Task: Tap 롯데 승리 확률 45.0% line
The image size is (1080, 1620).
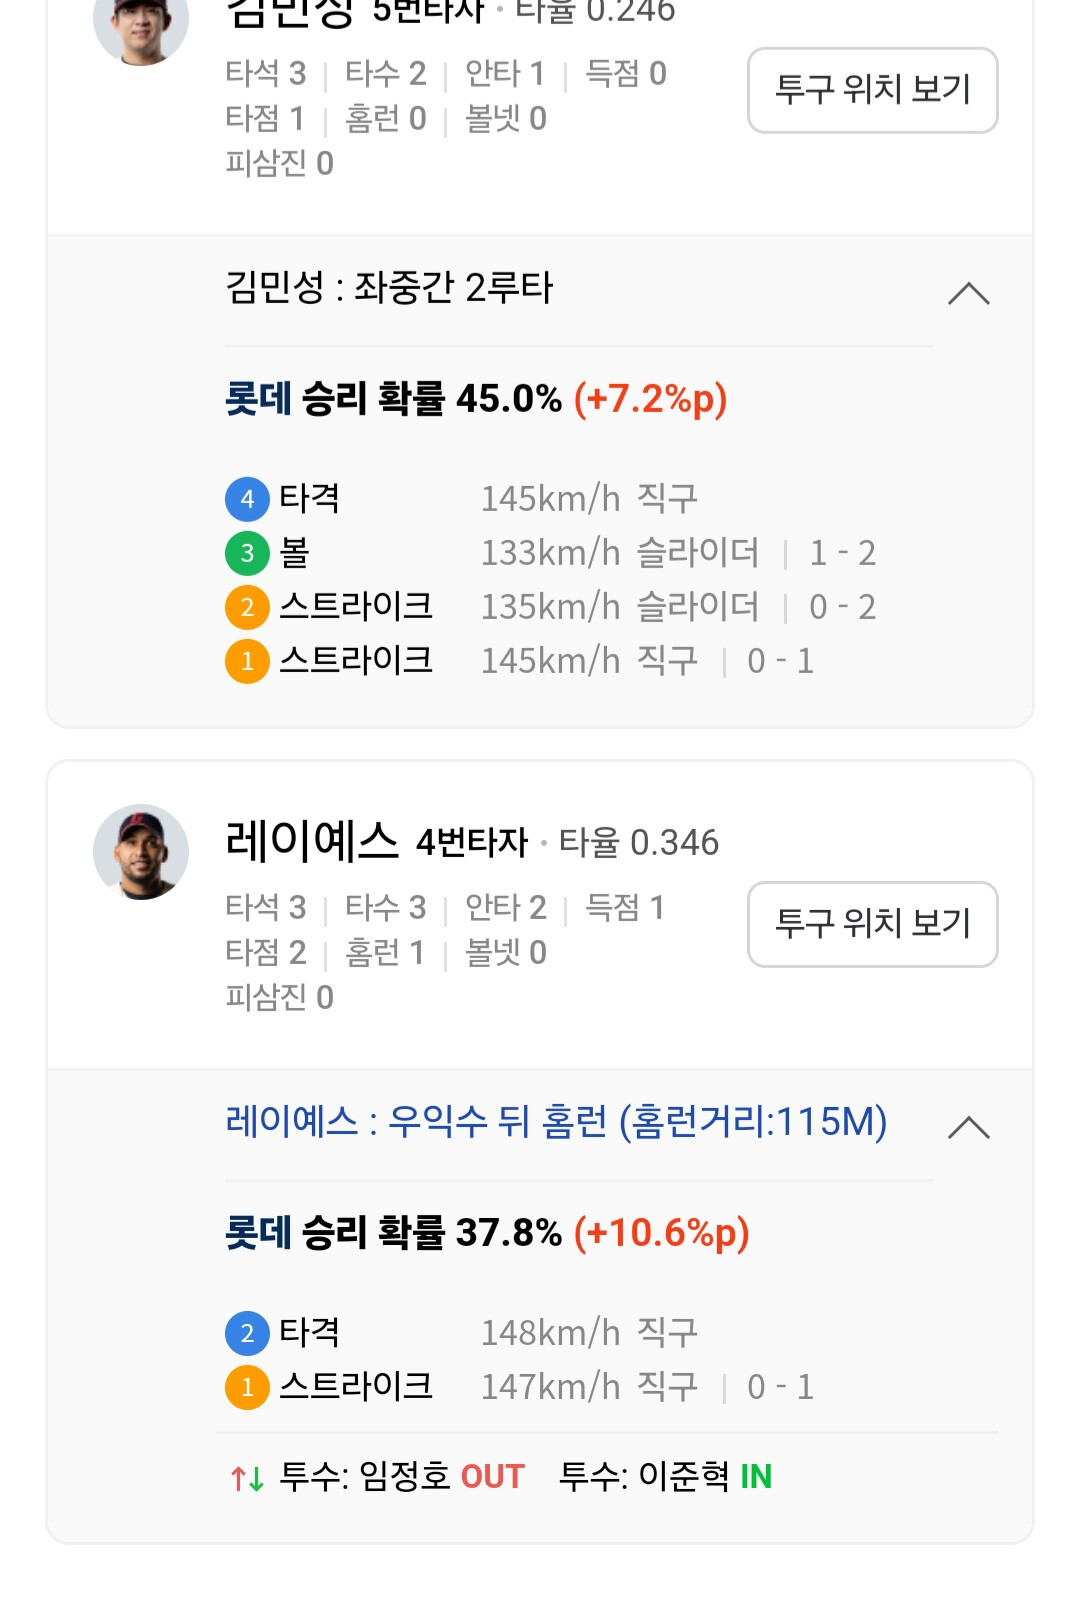Action: (x=476, y=399)
